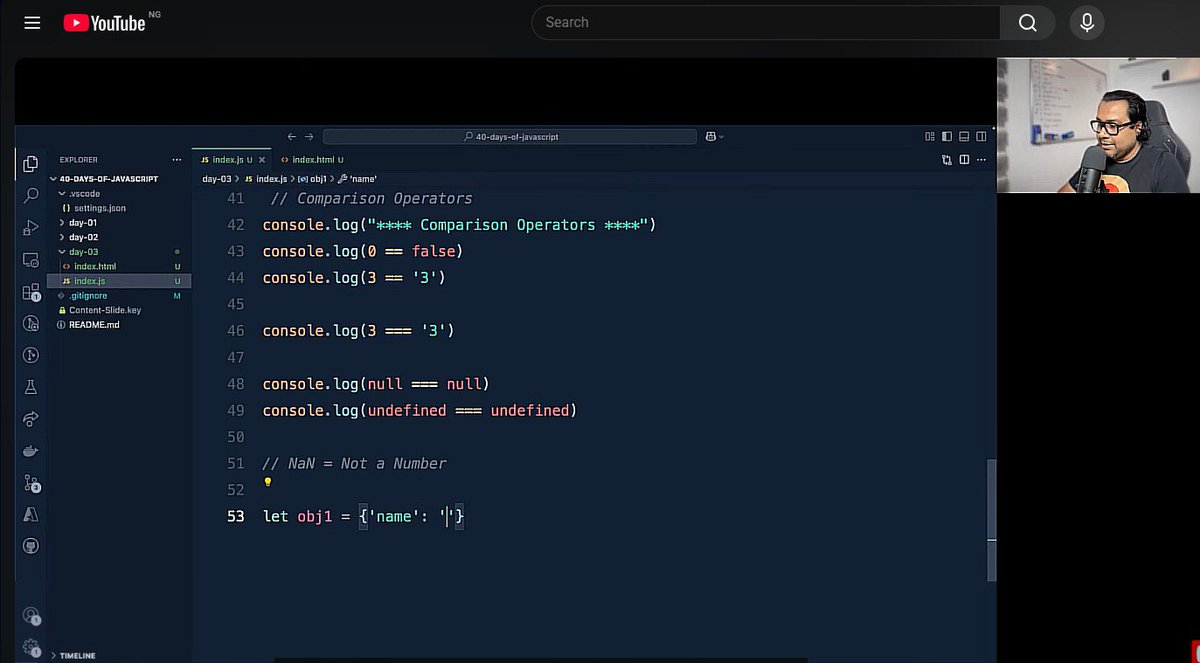Open the Extensions view with badge

point(31,292)
